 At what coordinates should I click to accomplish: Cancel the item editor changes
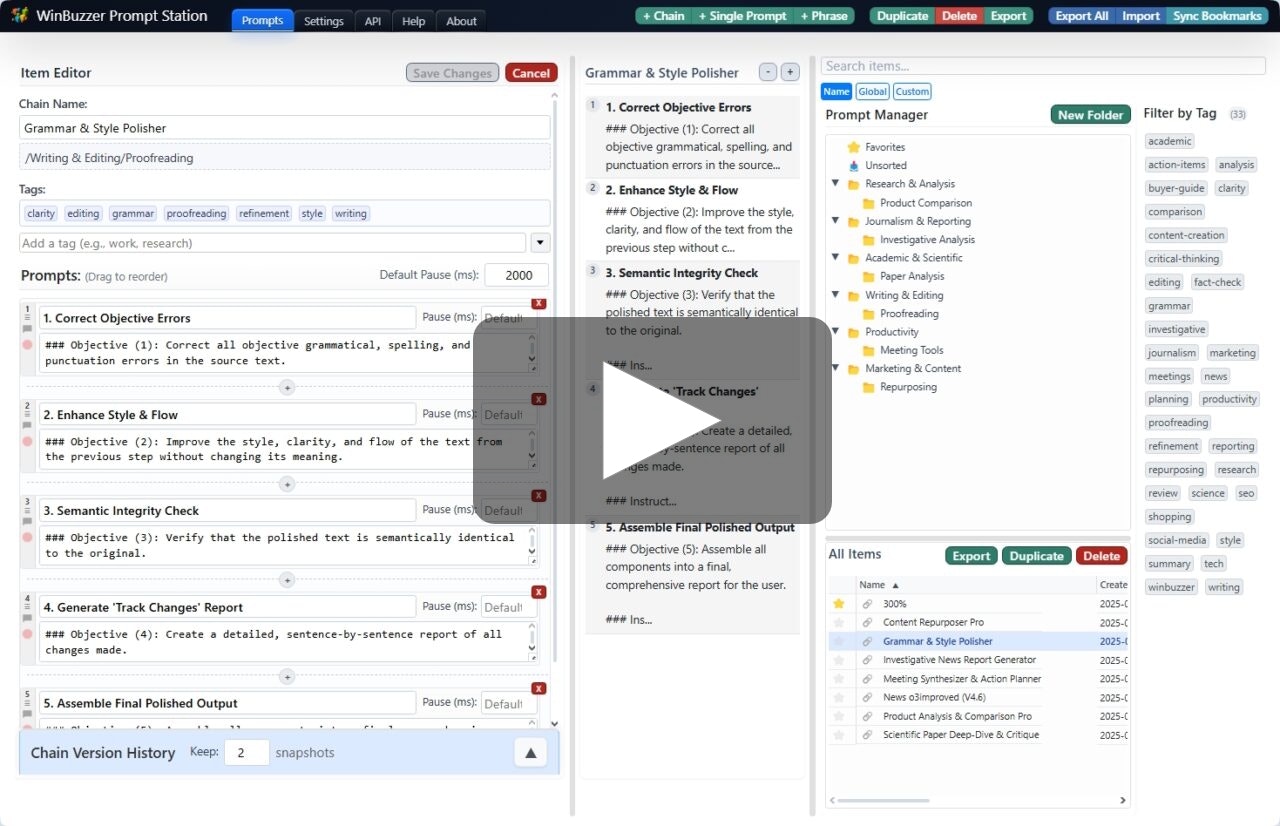(x=531, y=73)
